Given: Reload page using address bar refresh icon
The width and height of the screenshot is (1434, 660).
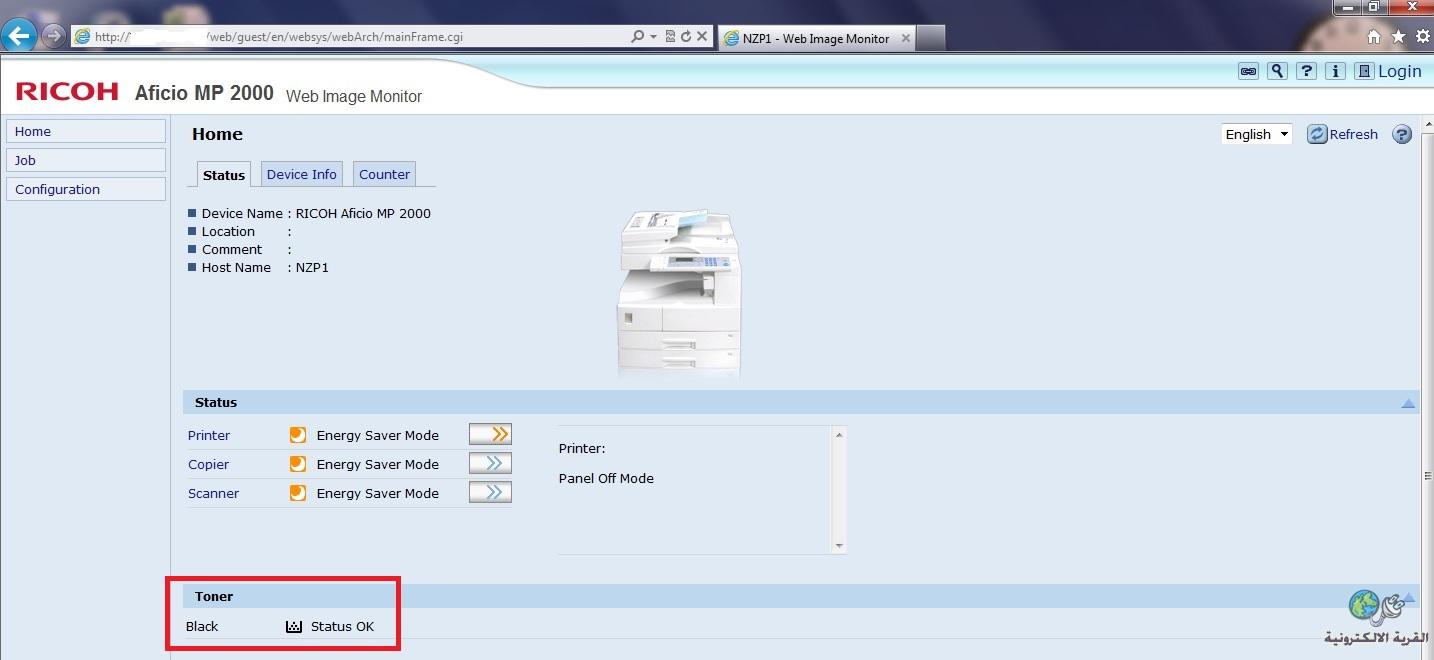Looking at the screenshot, I should click(x=685, y=37).
